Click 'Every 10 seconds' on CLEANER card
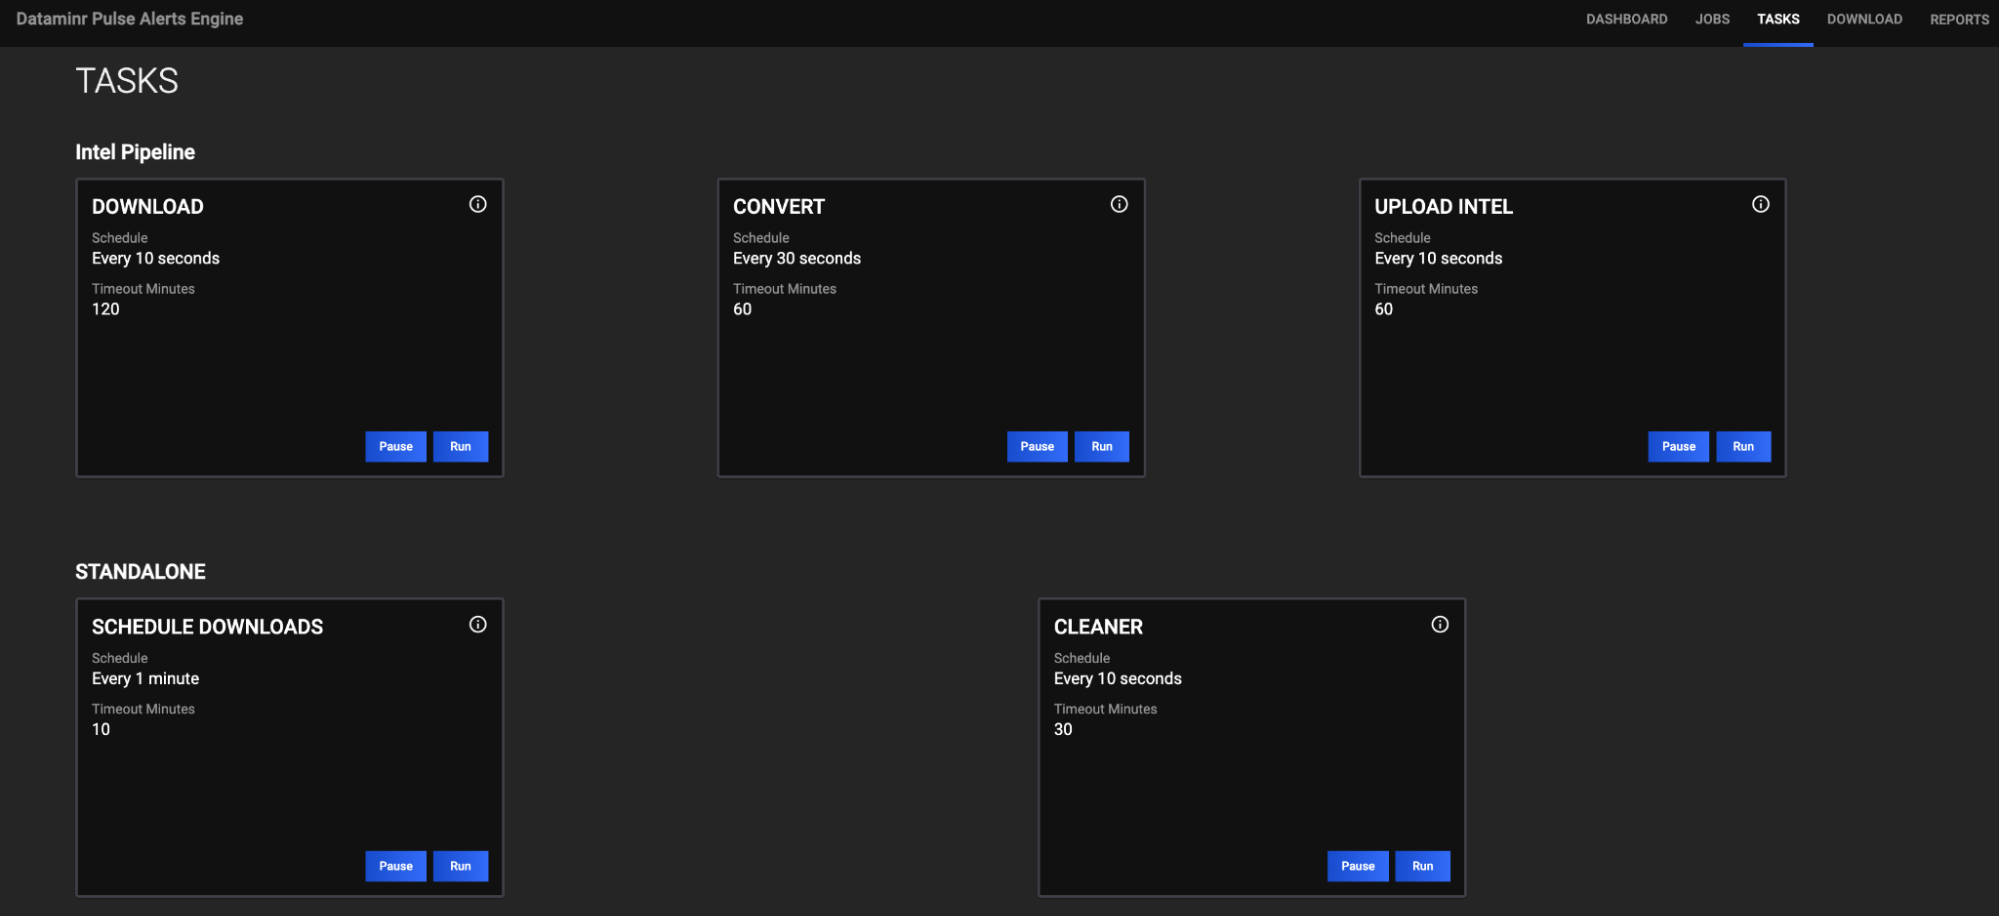1999x916 pixels. point(1118,678)
